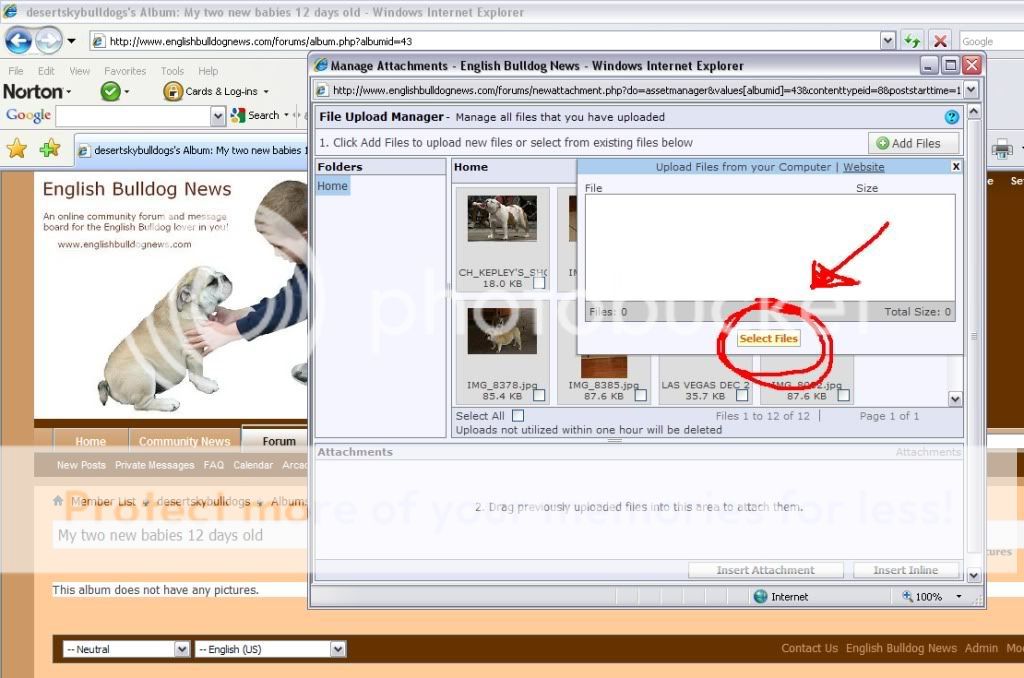Image resolution: width=1024 pixels, height=678 pixels.
Task: Click the Select Files button
Action: tap(768, 339)
